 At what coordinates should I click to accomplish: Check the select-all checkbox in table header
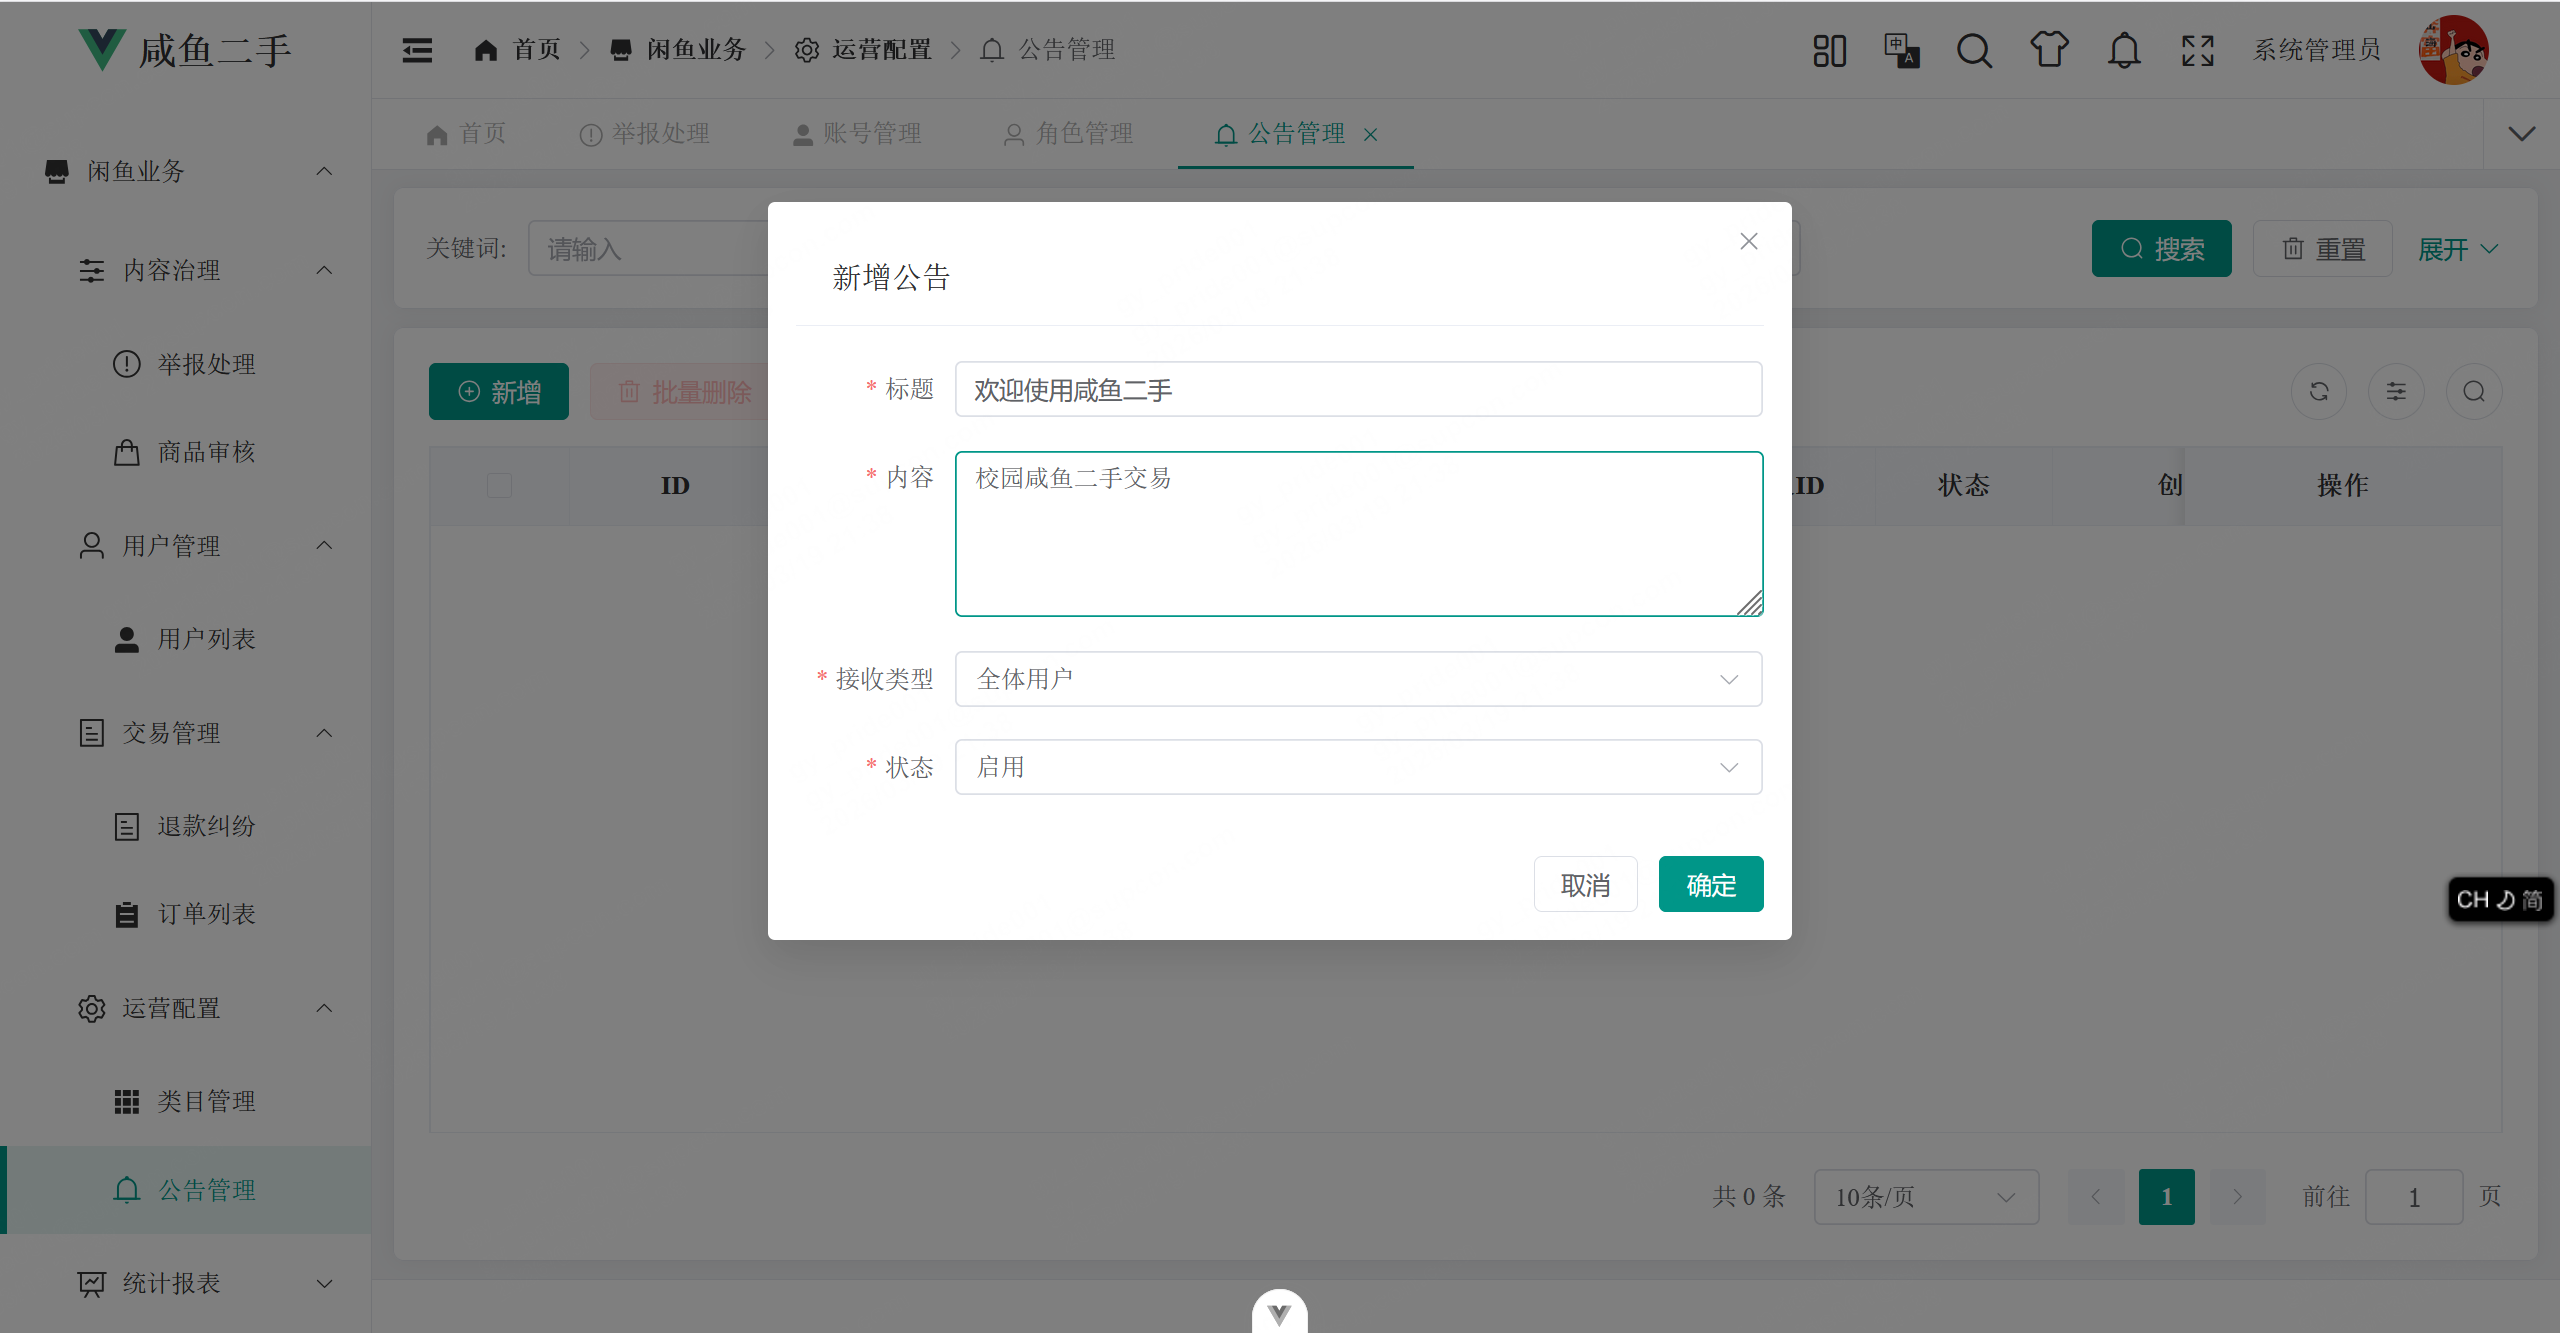(x=499, y=485)
